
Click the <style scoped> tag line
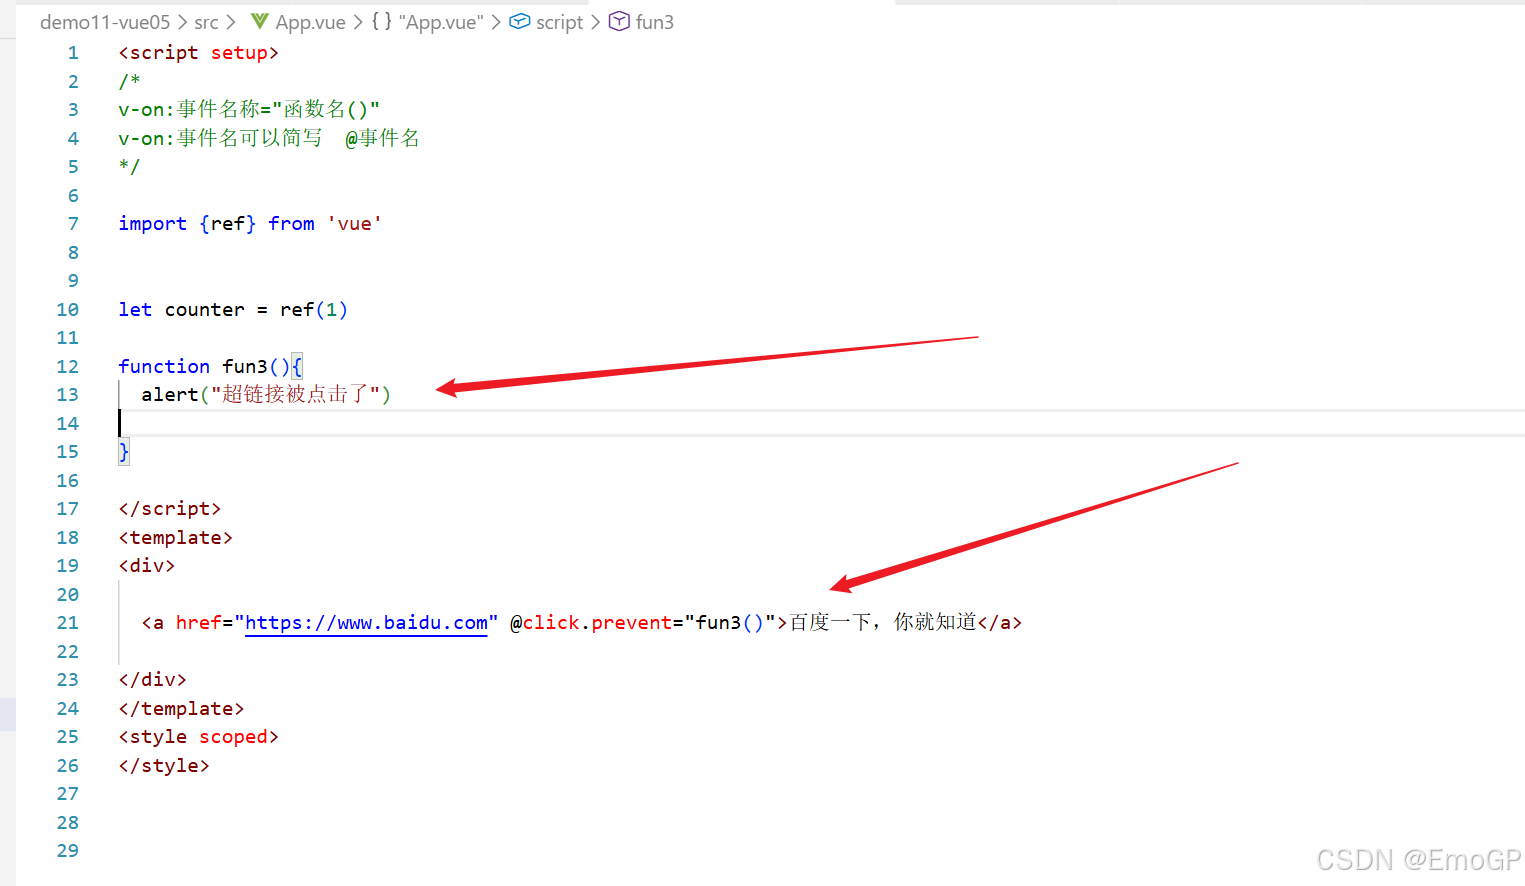[198, 737]
